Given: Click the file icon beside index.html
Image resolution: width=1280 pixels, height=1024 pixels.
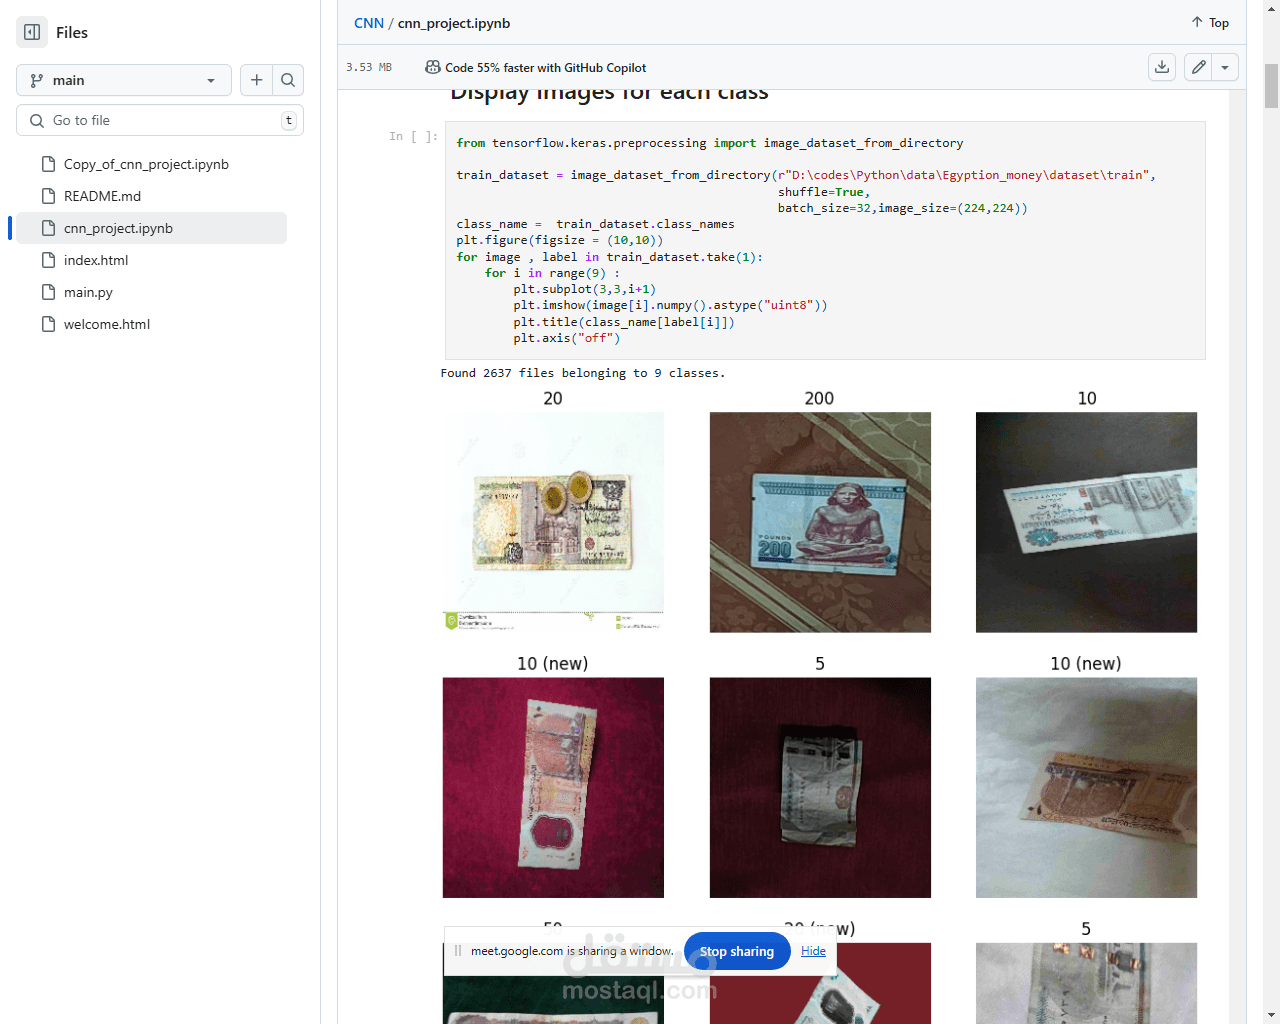Looking at the screenshot, I should [48, 260].
